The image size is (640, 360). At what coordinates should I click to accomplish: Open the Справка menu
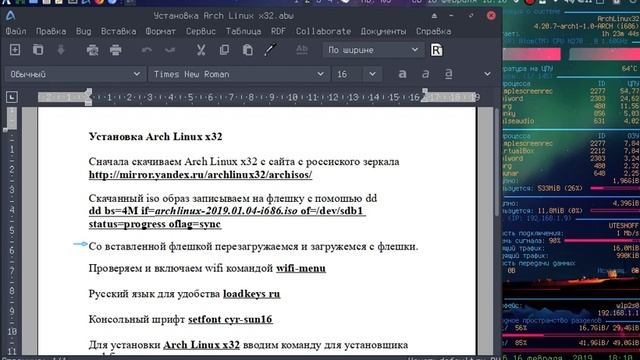433,31
